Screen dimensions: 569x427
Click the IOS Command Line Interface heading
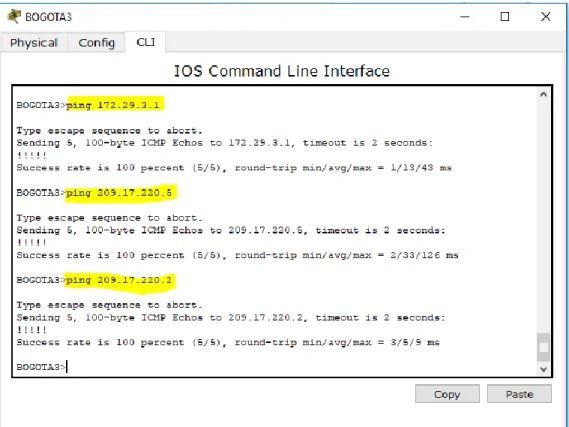point(282,71)
